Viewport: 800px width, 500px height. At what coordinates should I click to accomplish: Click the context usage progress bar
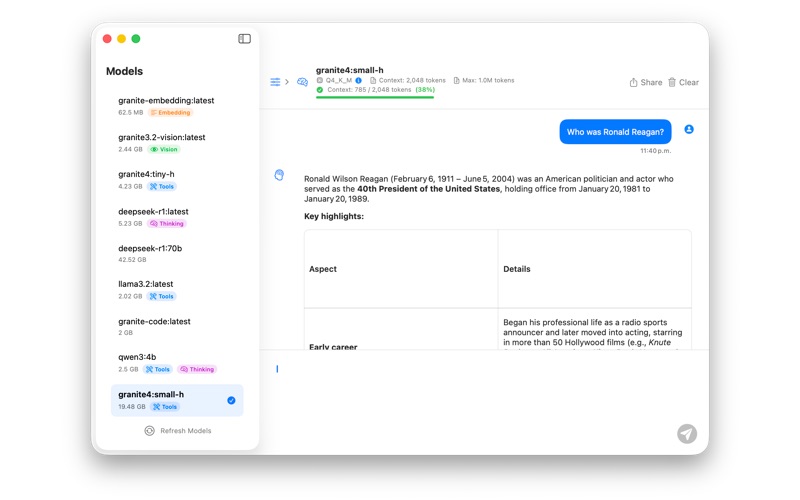pyautogui.click(x=375, y=97)
